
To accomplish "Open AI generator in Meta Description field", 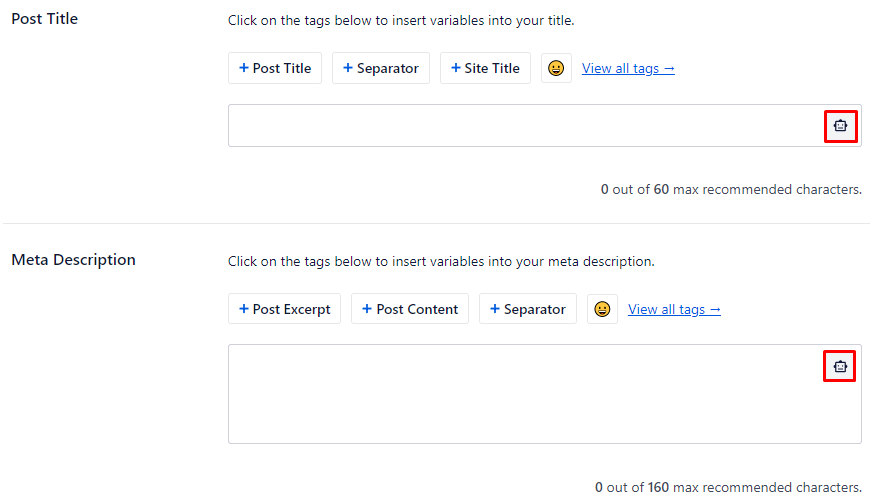I will pos(840,366).
